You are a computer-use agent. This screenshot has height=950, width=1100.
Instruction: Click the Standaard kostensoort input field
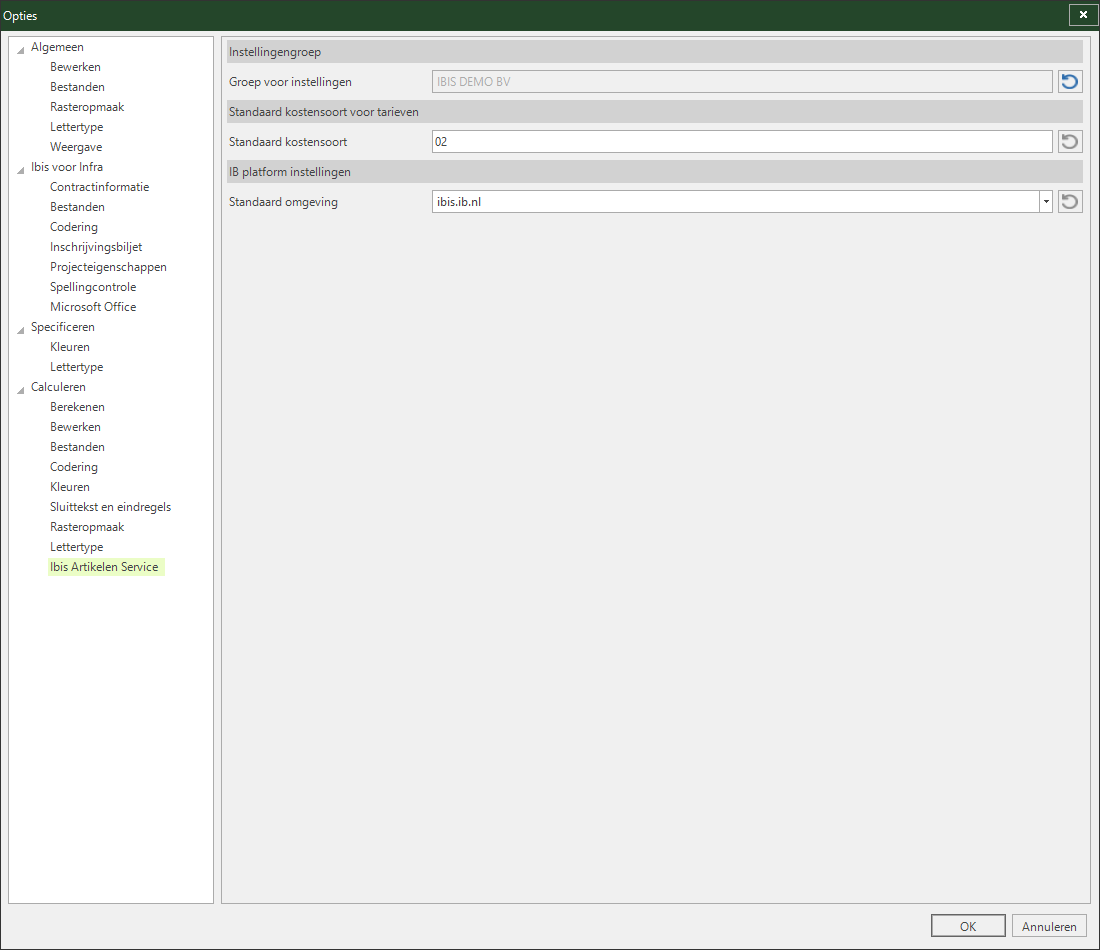tap(742, 142)
